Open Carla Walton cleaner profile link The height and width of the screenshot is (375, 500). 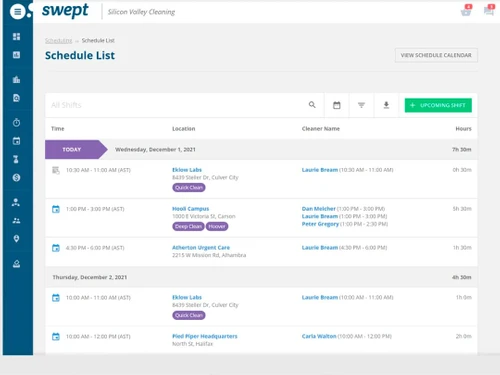(x=319, y=336)
